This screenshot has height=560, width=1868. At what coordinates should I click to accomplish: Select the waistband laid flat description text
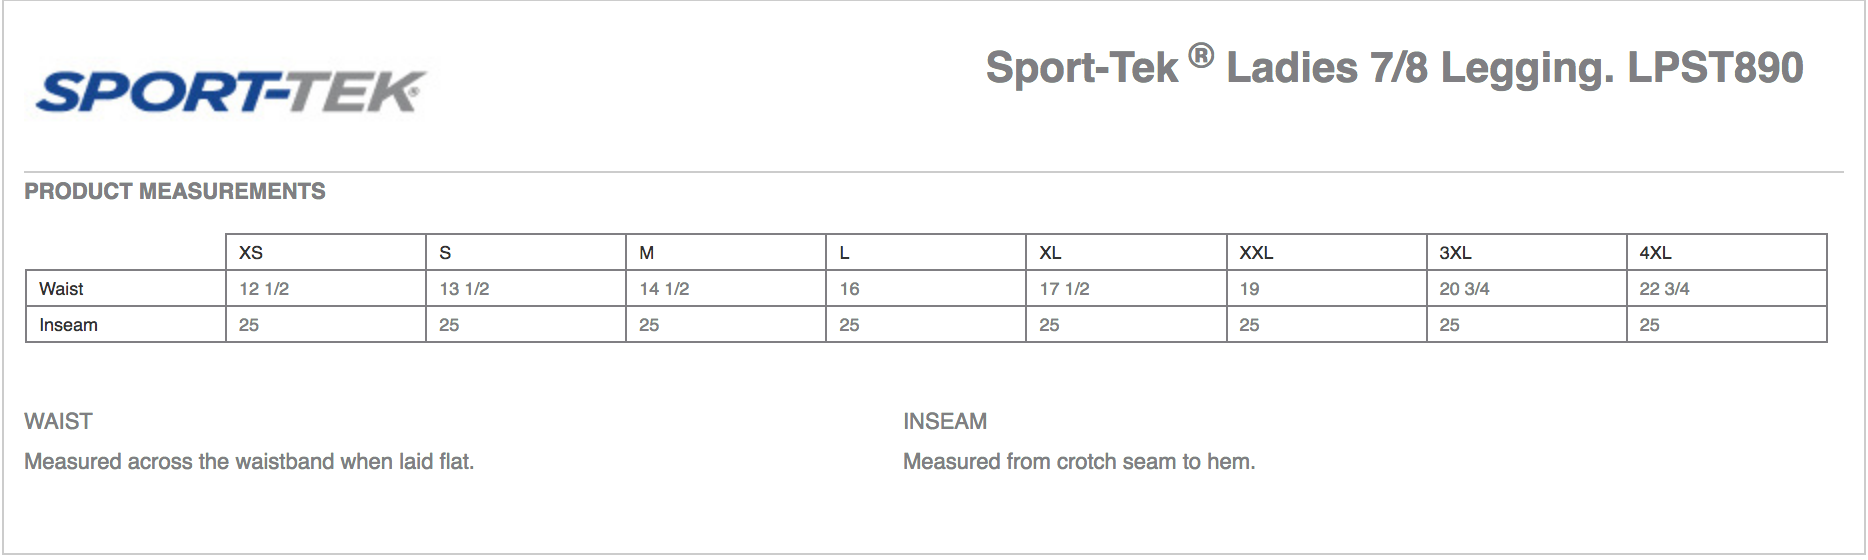click(249, 461)
